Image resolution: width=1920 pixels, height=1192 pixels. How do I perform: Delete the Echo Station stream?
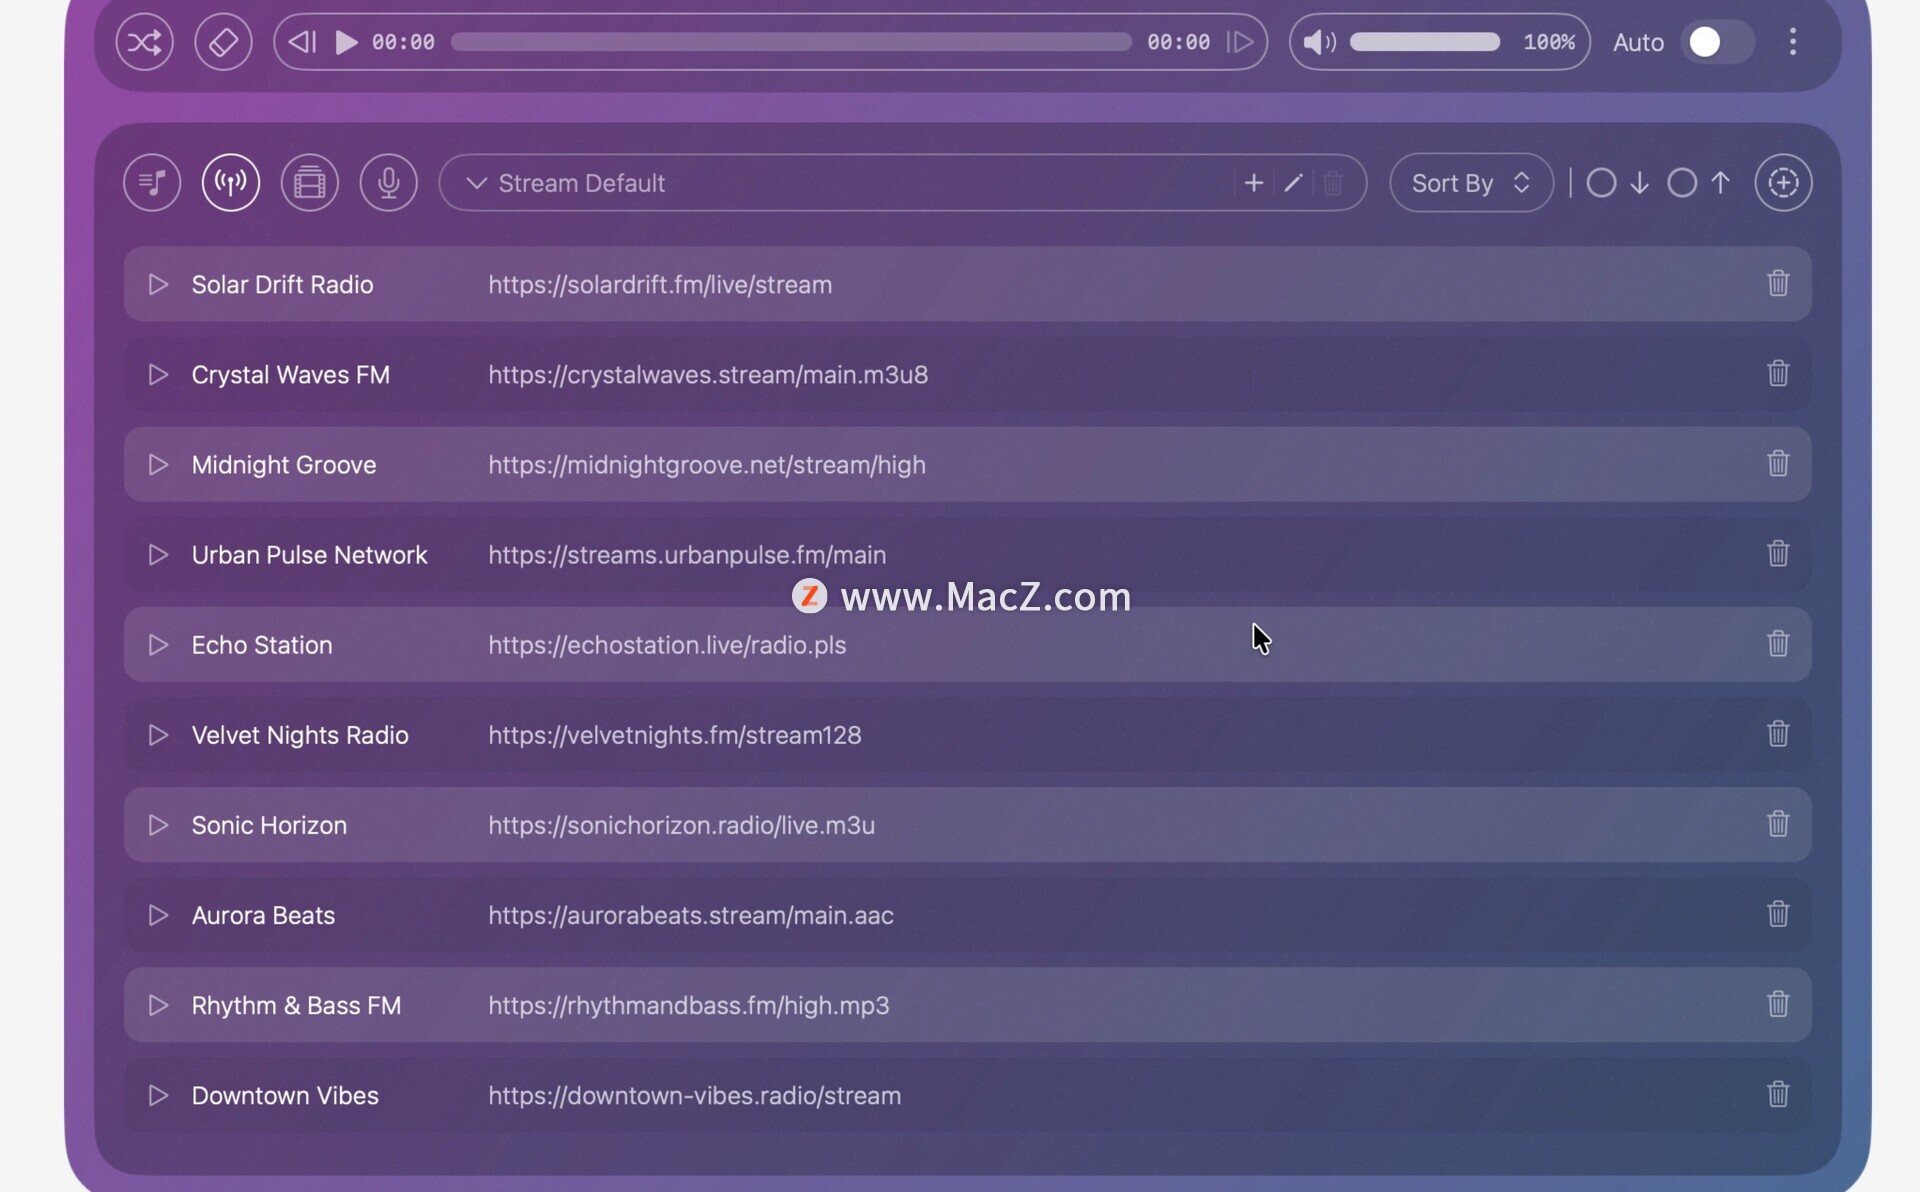(1777, 644)
